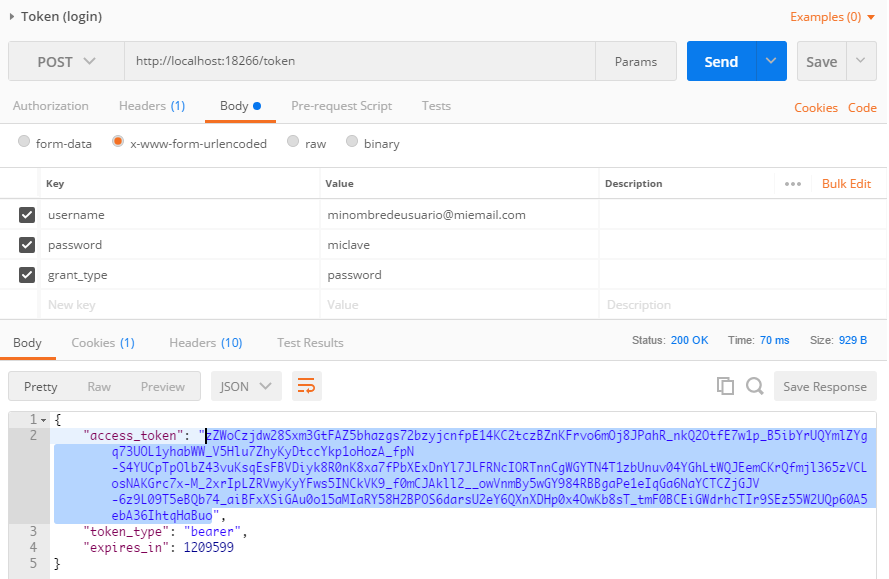Select the form-data radio option

(x=24, y=143)
